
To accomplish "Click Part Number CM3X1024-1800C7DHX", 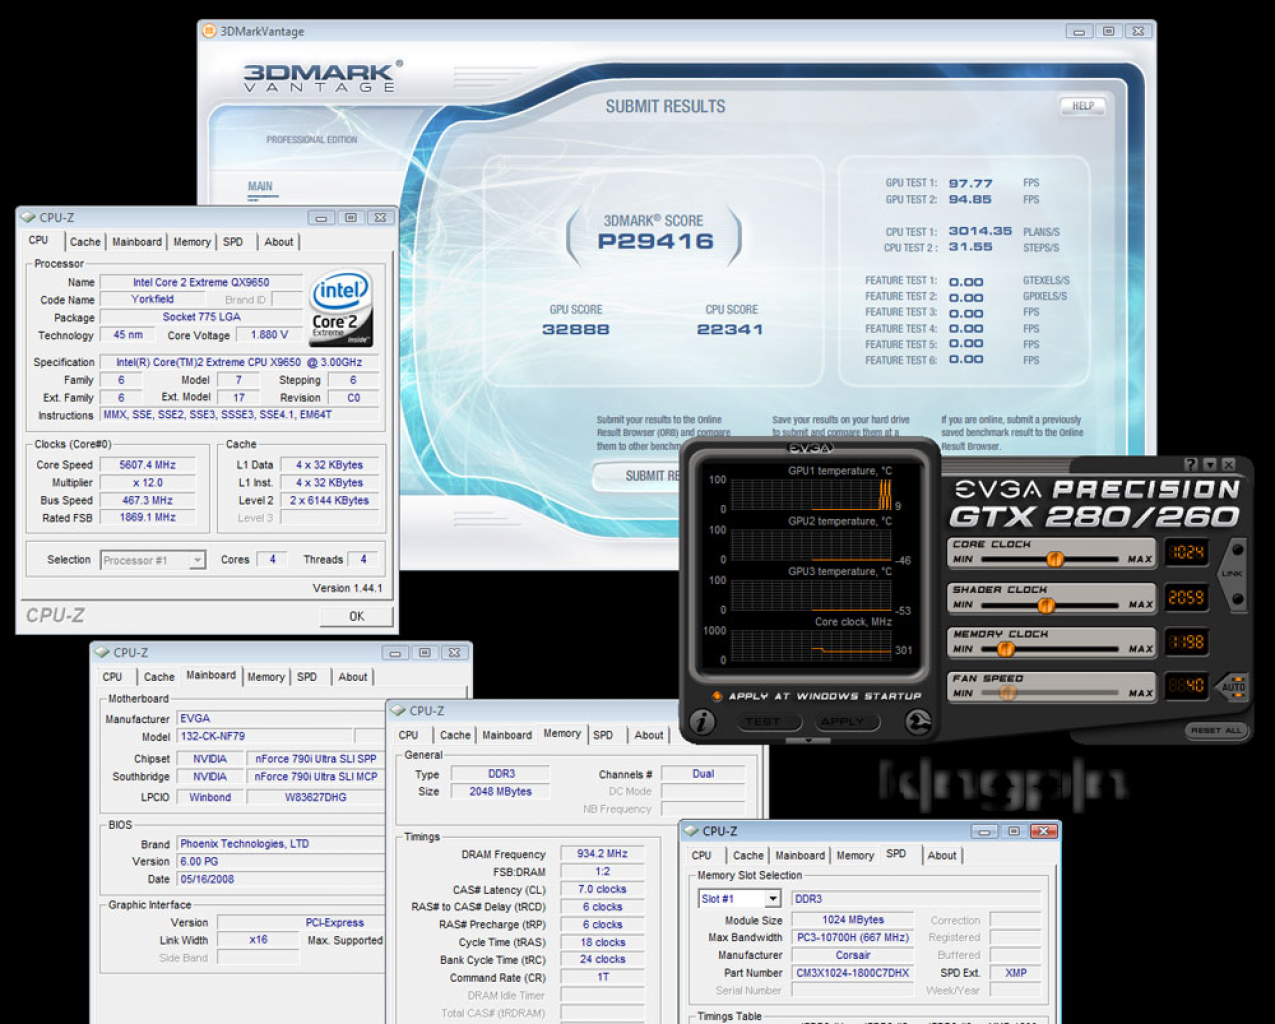I will pyautogui.click(x=853, y=973).
